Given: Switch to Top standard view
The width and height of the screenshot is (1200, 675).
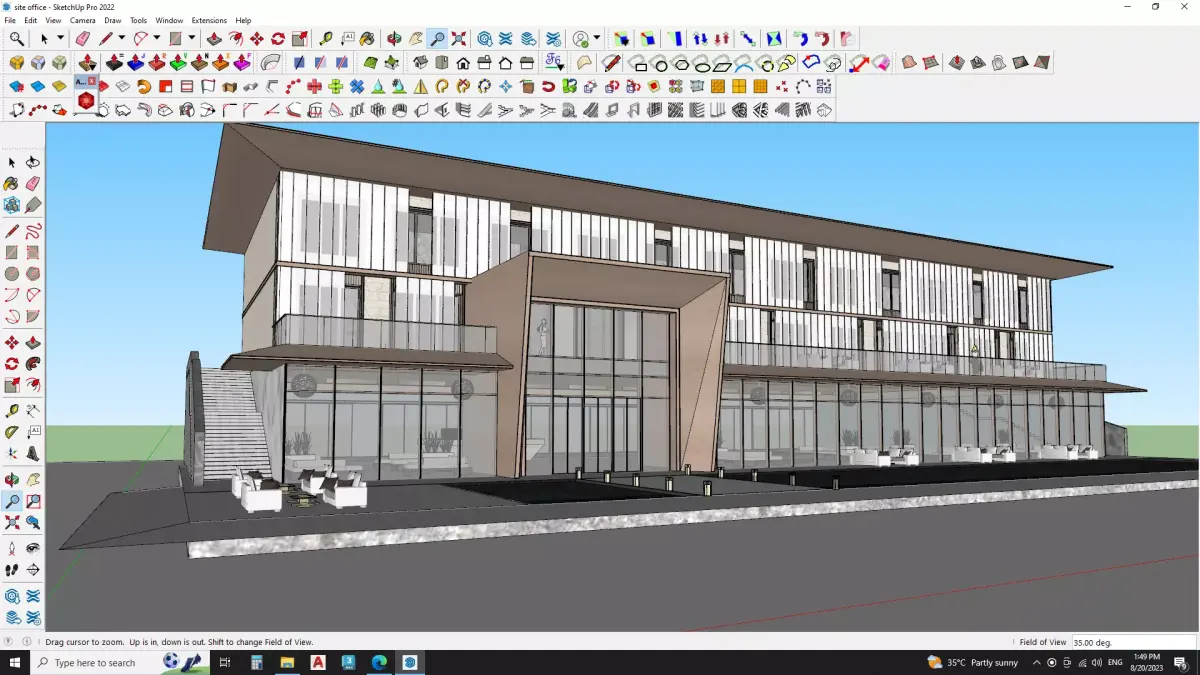Looking at the screenshot, I should point(442,62).
